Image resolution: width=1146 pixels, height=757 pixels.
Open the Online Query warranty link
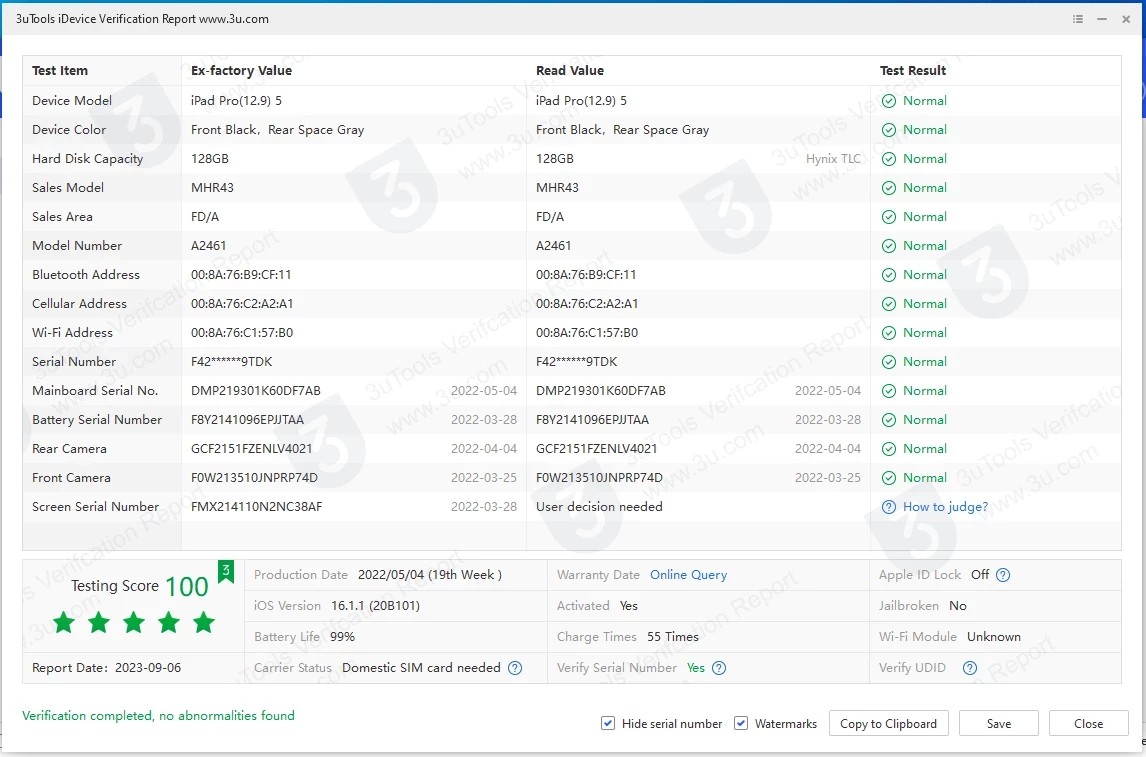coord(688,575)
